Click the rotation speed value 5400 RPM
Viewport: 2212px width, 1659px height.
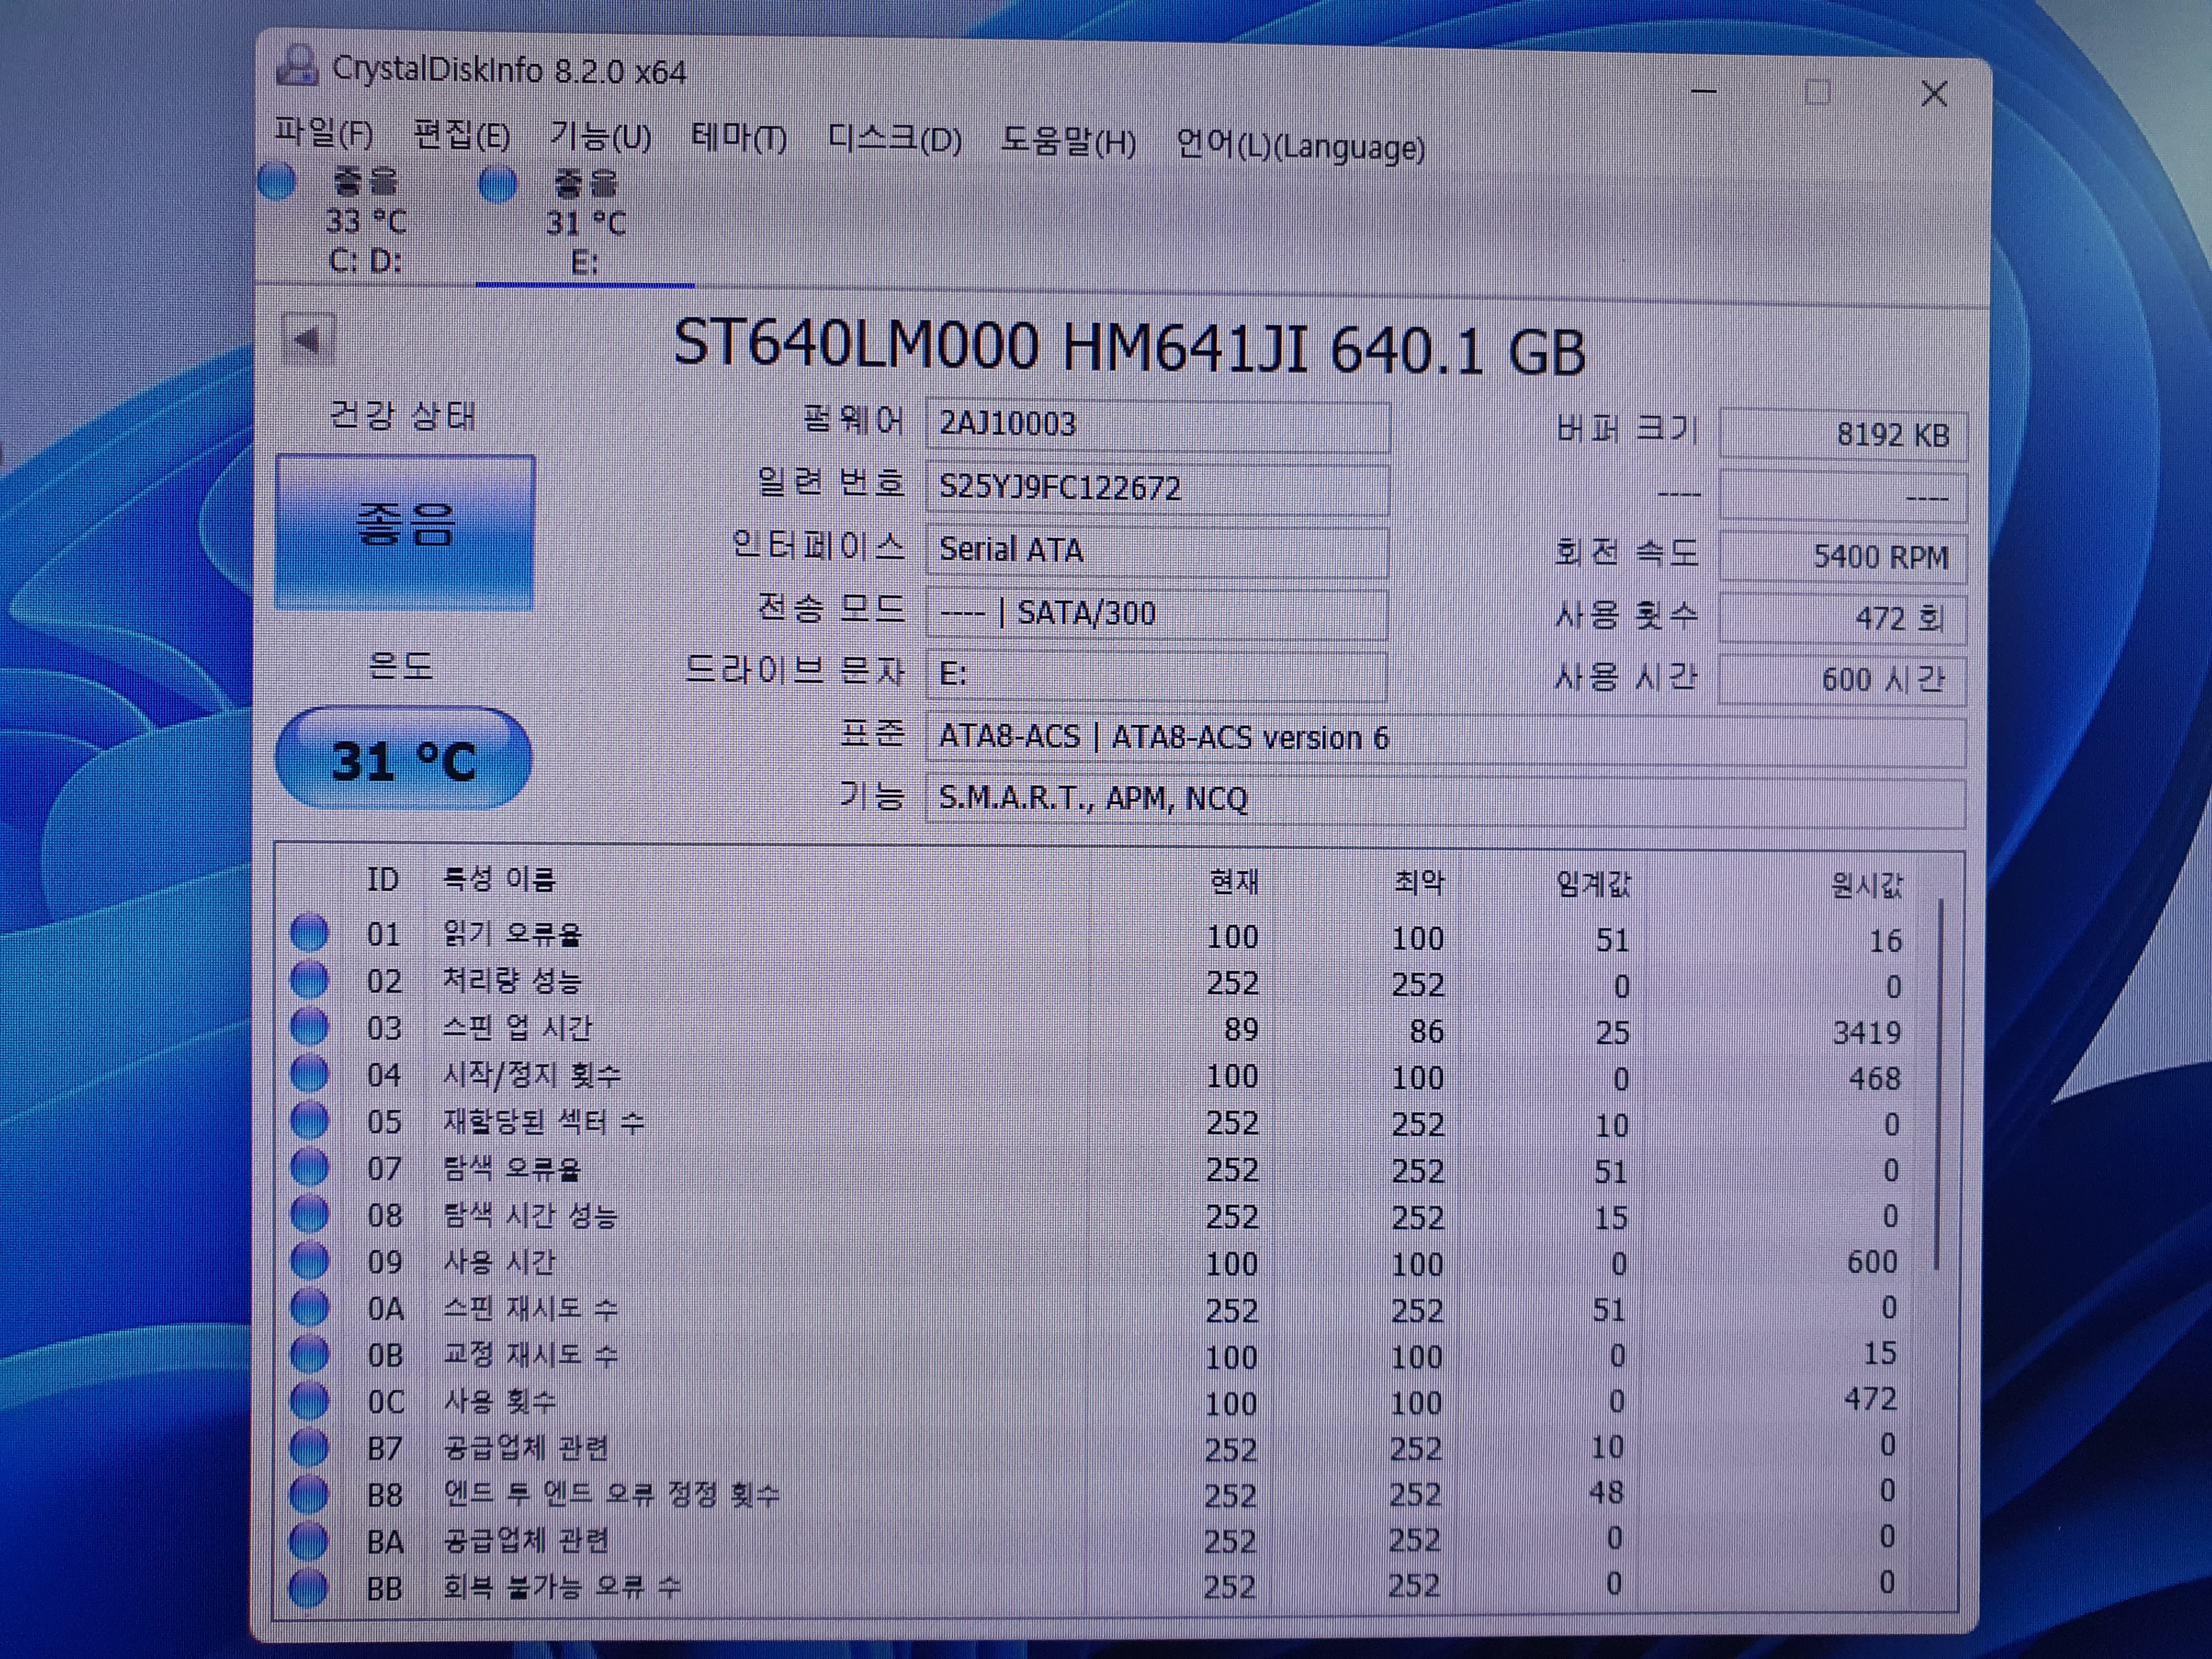1843,557
